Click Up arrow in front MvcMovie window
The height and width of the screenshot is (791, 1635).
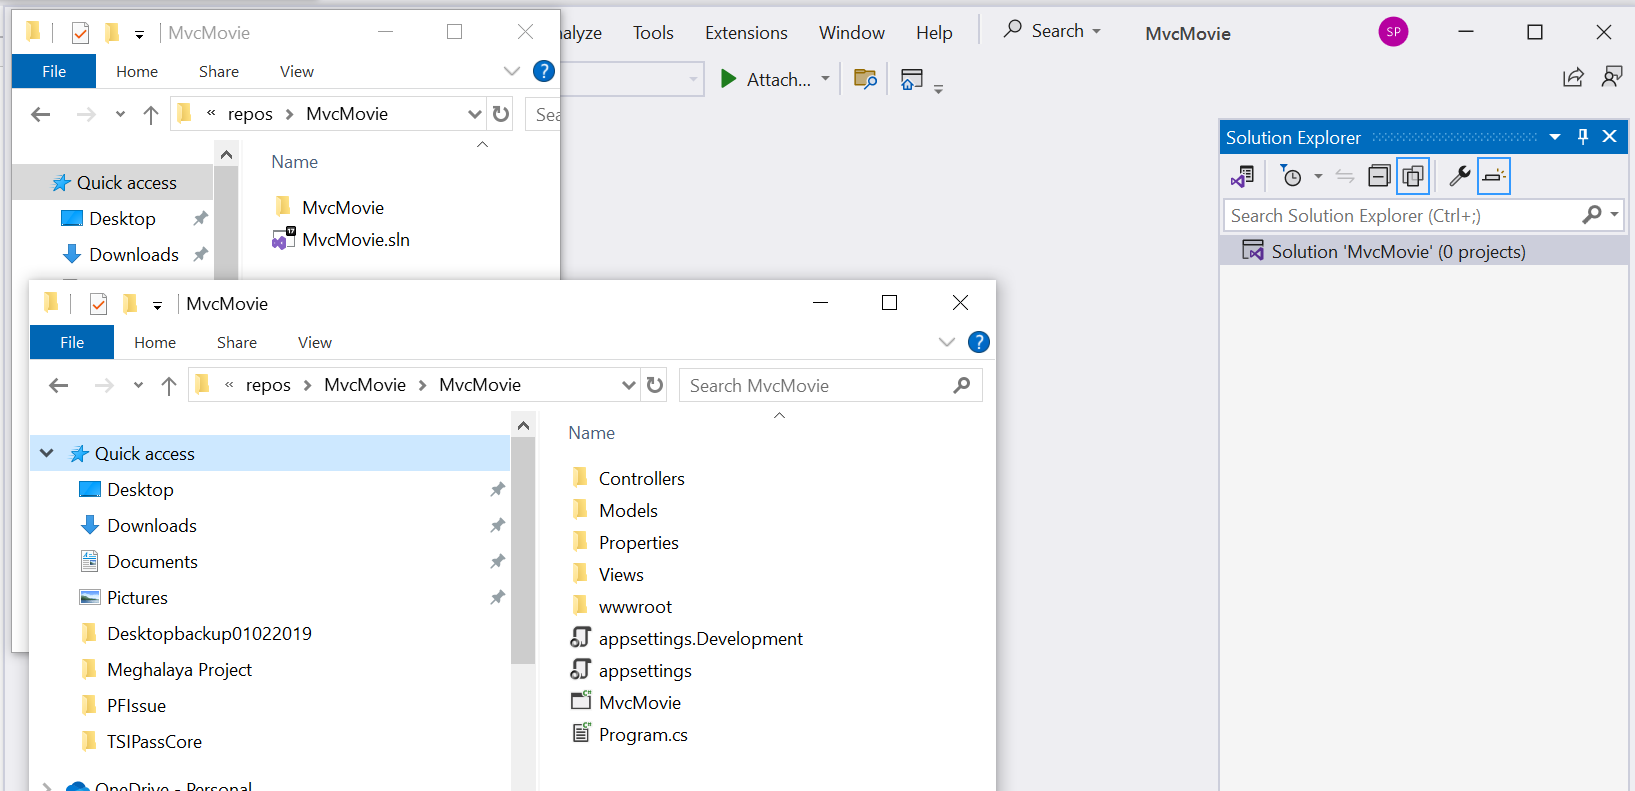point(169,385)
